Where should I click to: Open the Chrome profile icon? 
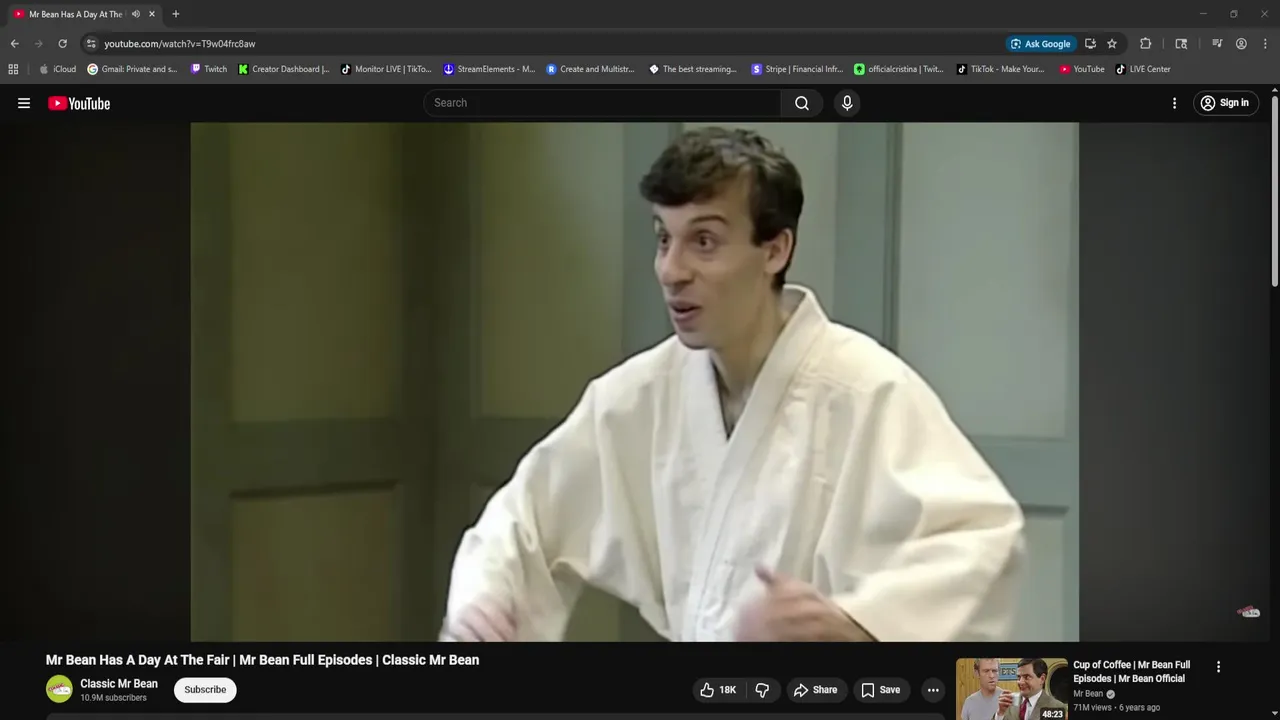[x=1241, y=44]
